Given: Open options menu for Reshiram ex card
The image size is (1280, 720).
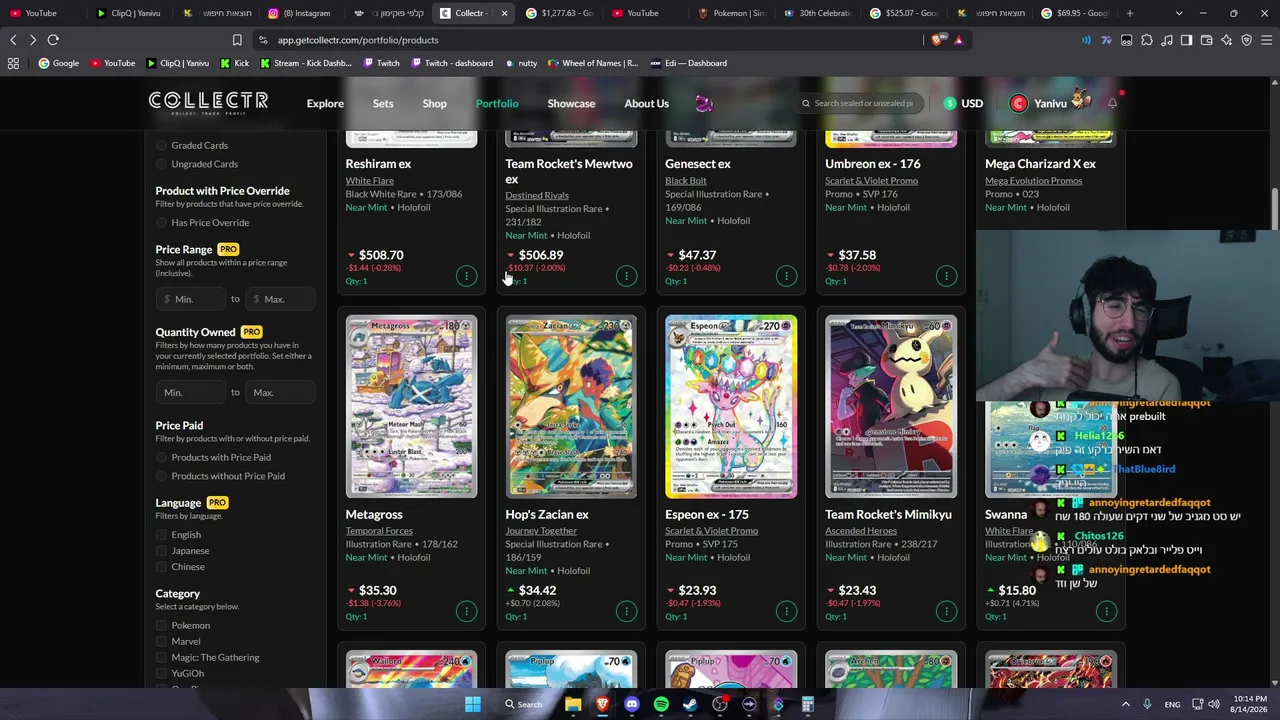Looking at the screenshot, I should [466, 276].
